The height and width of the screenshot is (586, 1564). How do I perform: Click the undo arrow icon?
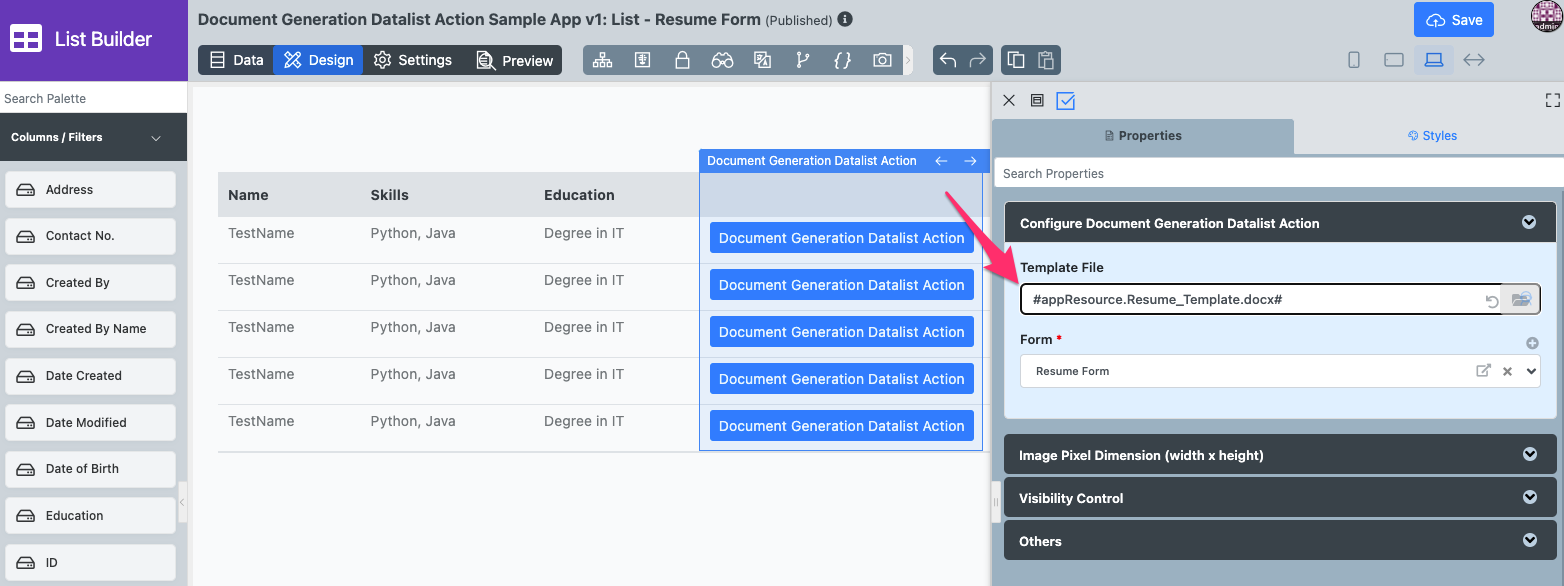coord(948,60)
